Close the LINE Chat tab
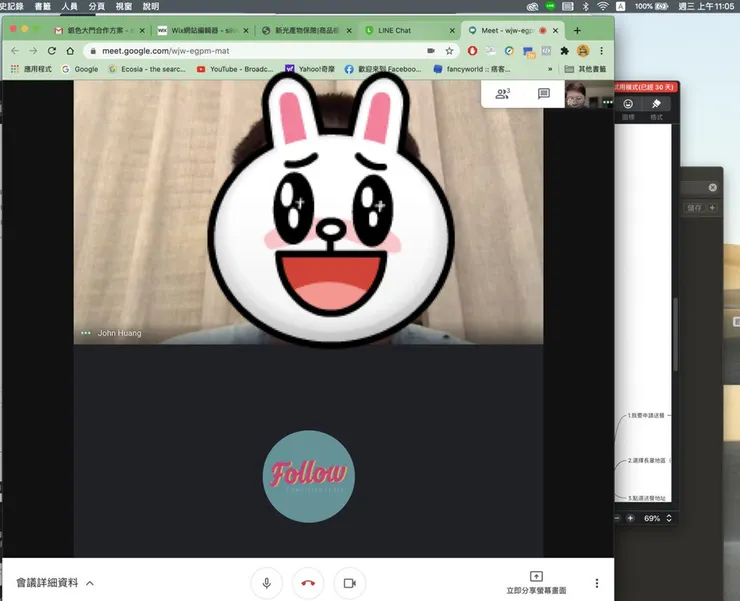Viewport: 740px width, 601px height. pyautogui.click(x=452, y=30)
